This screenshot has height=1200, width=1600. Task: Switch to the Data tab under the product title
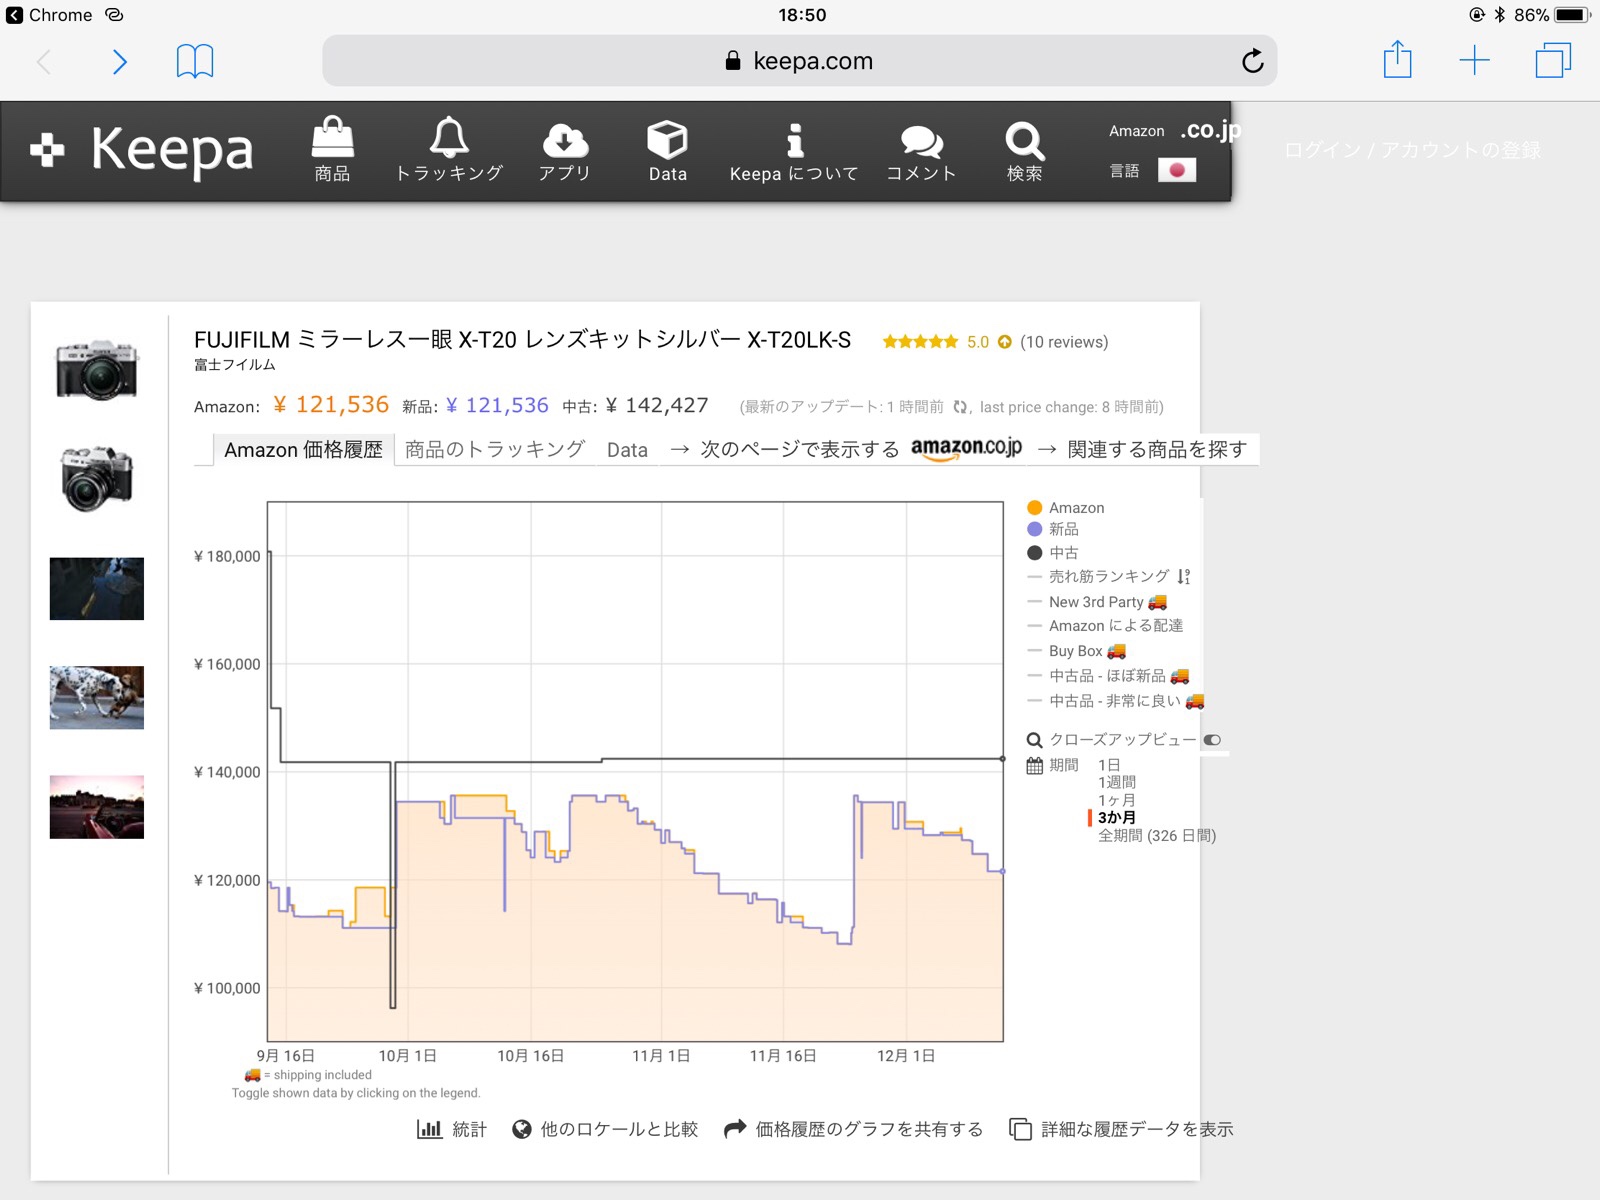[627, 450]
